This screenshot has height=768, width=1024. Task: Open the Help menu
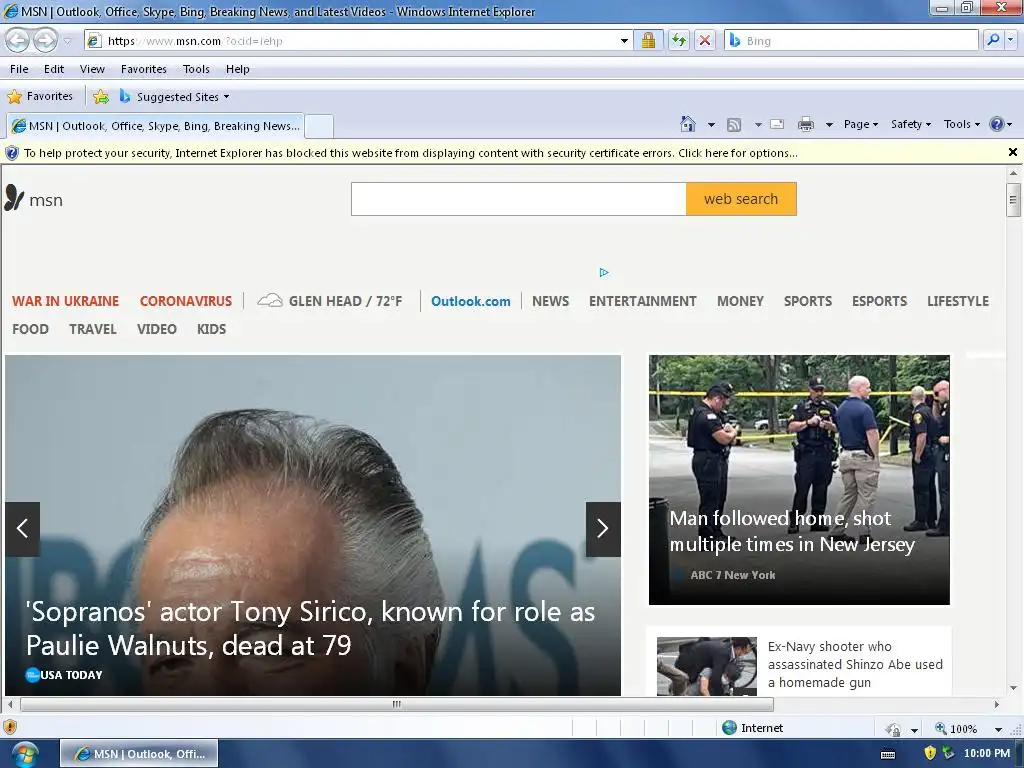(x=238, y=69)
